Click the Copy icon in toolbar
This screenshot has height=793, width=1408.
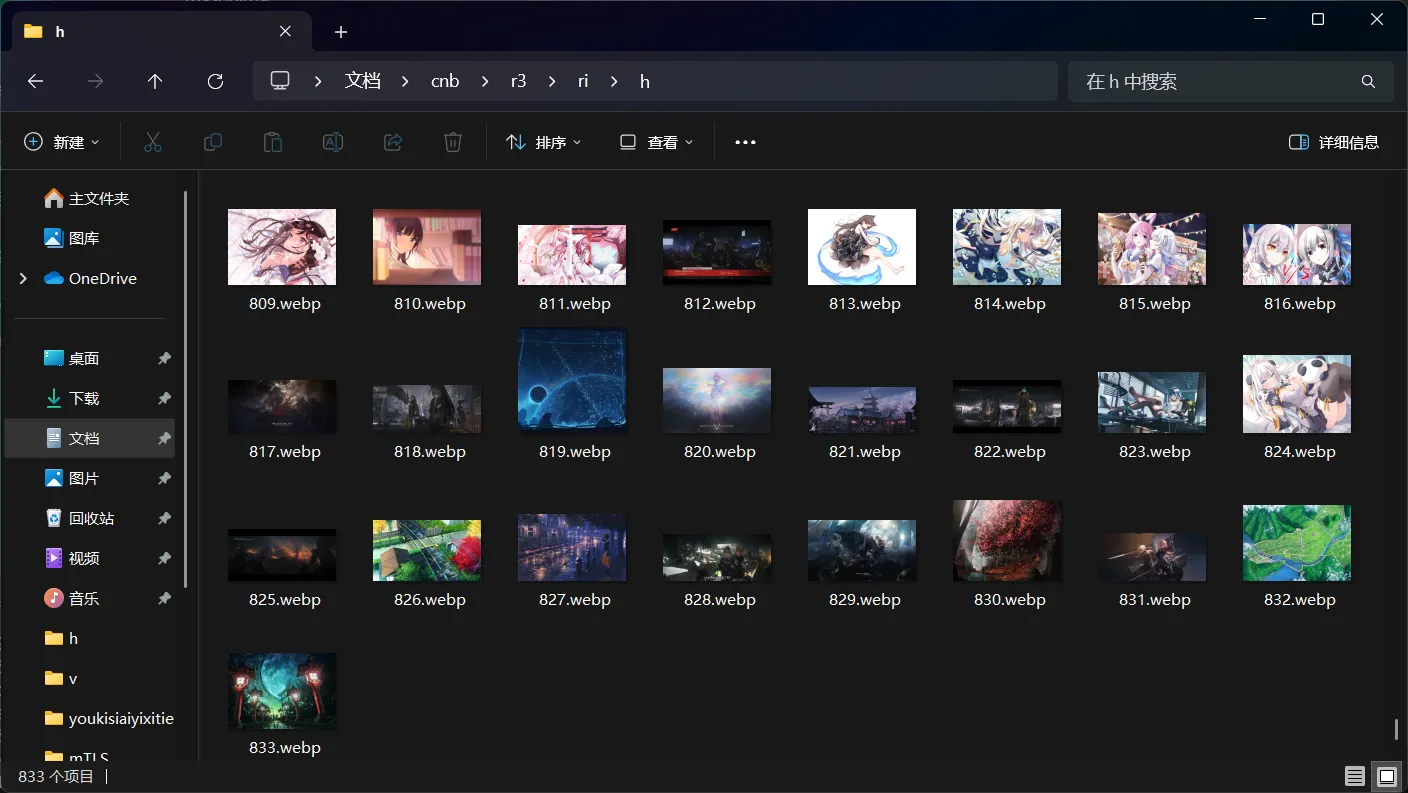tap(212, 142)
